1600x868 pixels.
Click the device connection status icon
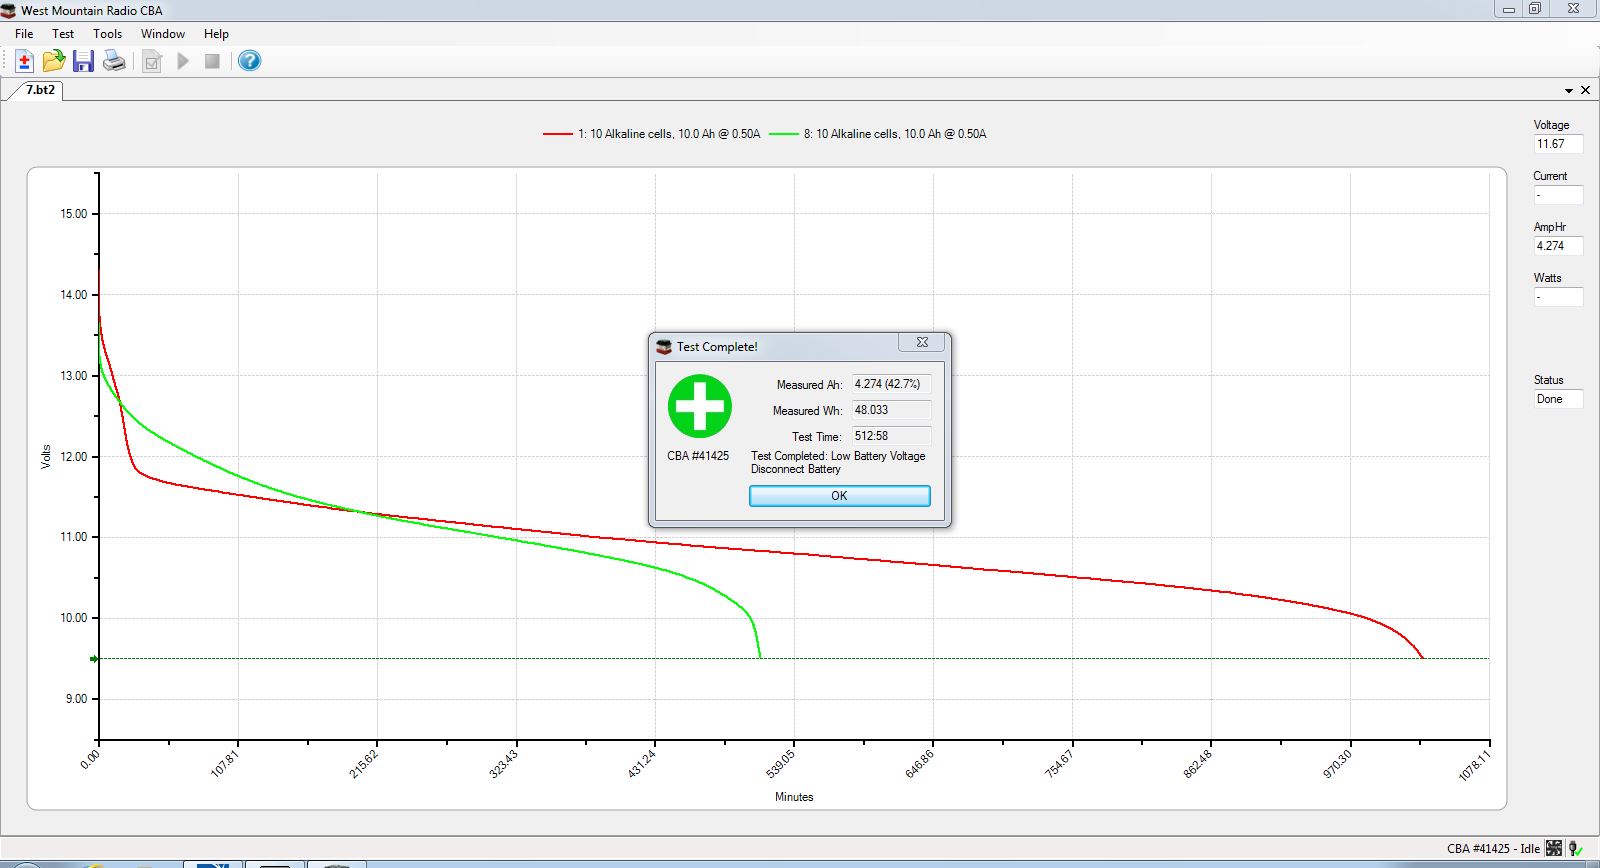(1575, 848)
